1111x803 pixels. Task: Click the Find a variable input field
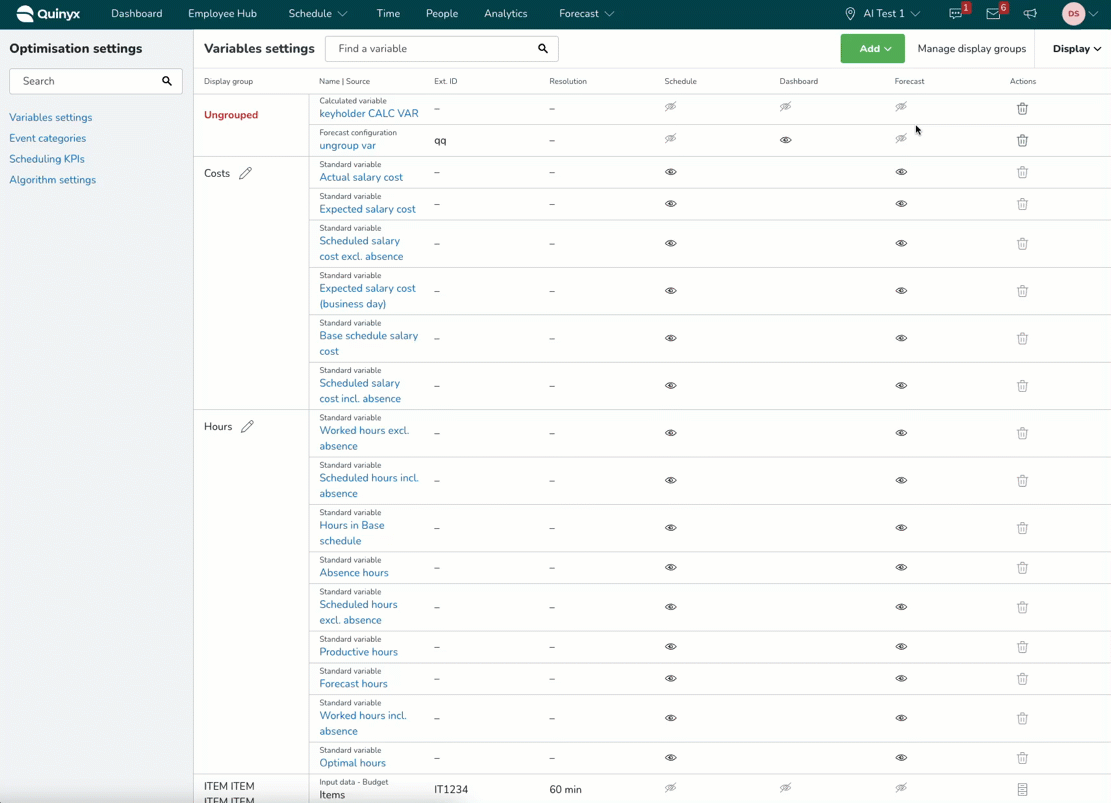441,48
